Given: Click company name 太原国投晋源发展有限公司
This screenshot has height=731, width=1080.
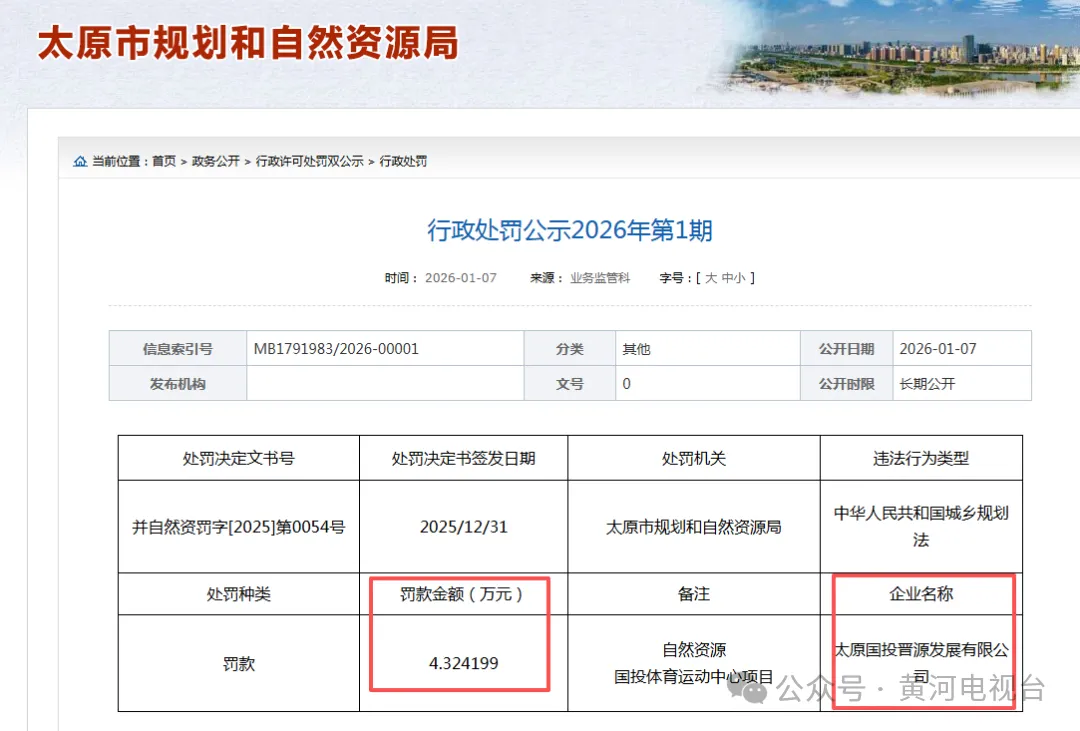Looking at the screenshot, I should click(x=921, y=663).
